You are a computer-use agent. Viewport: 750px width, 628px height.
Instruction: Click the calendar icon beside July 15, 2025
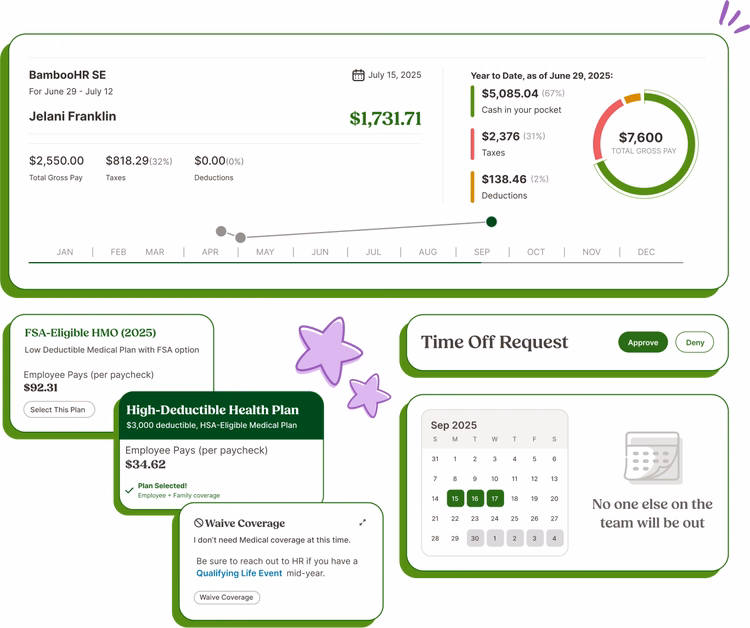click(358, 75)
